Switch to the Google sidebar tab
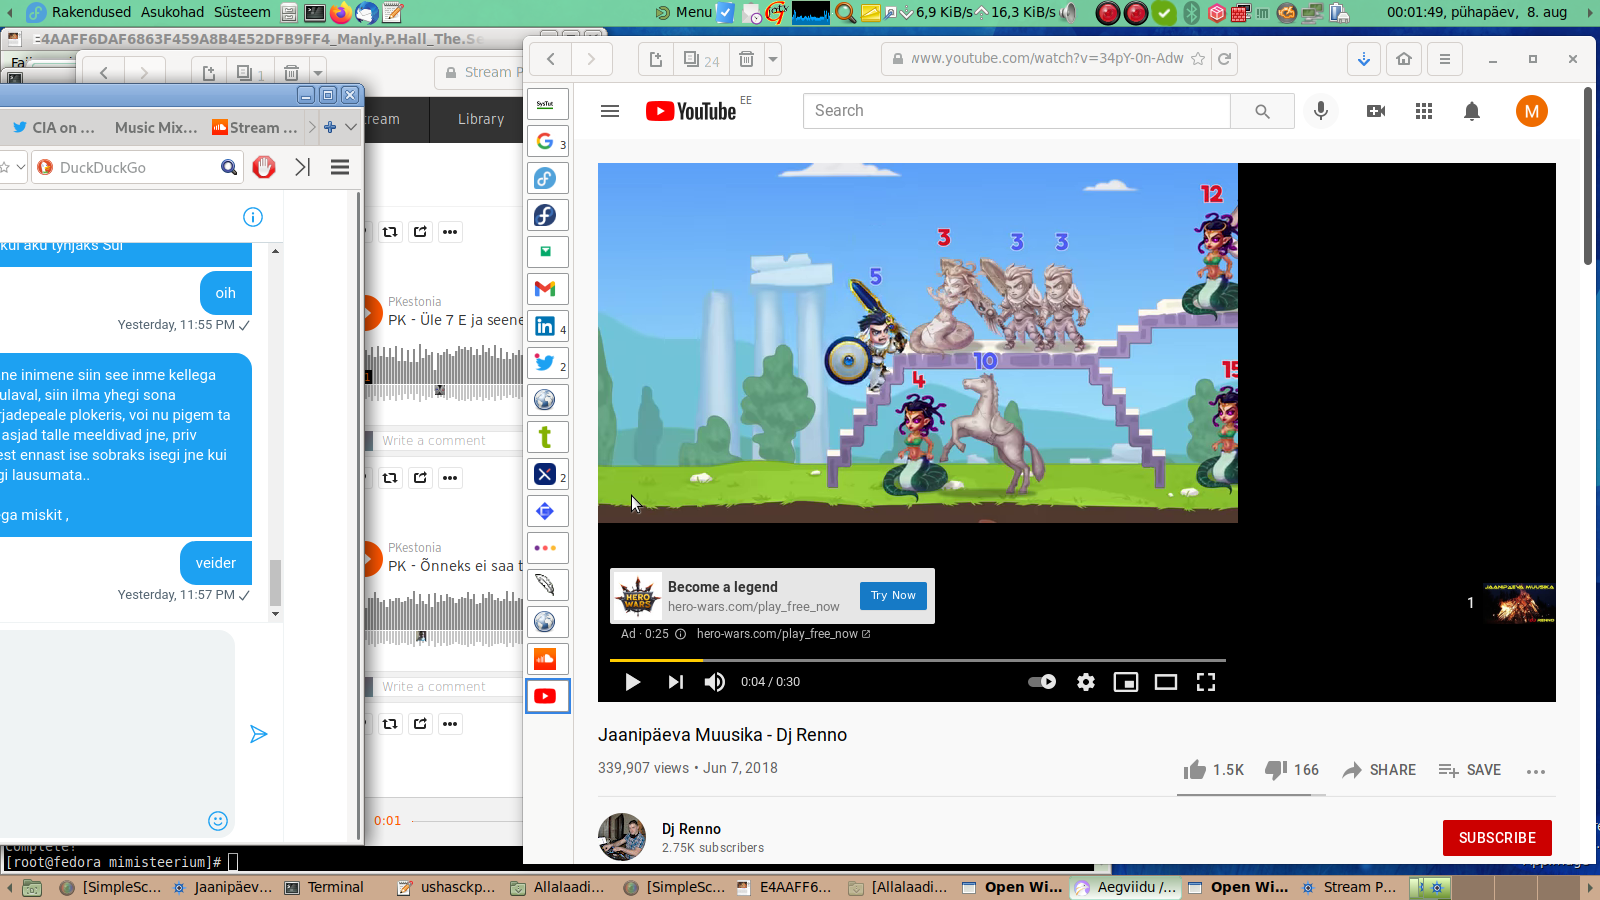The image size is (1600, 900). click(x=547, y=141)
